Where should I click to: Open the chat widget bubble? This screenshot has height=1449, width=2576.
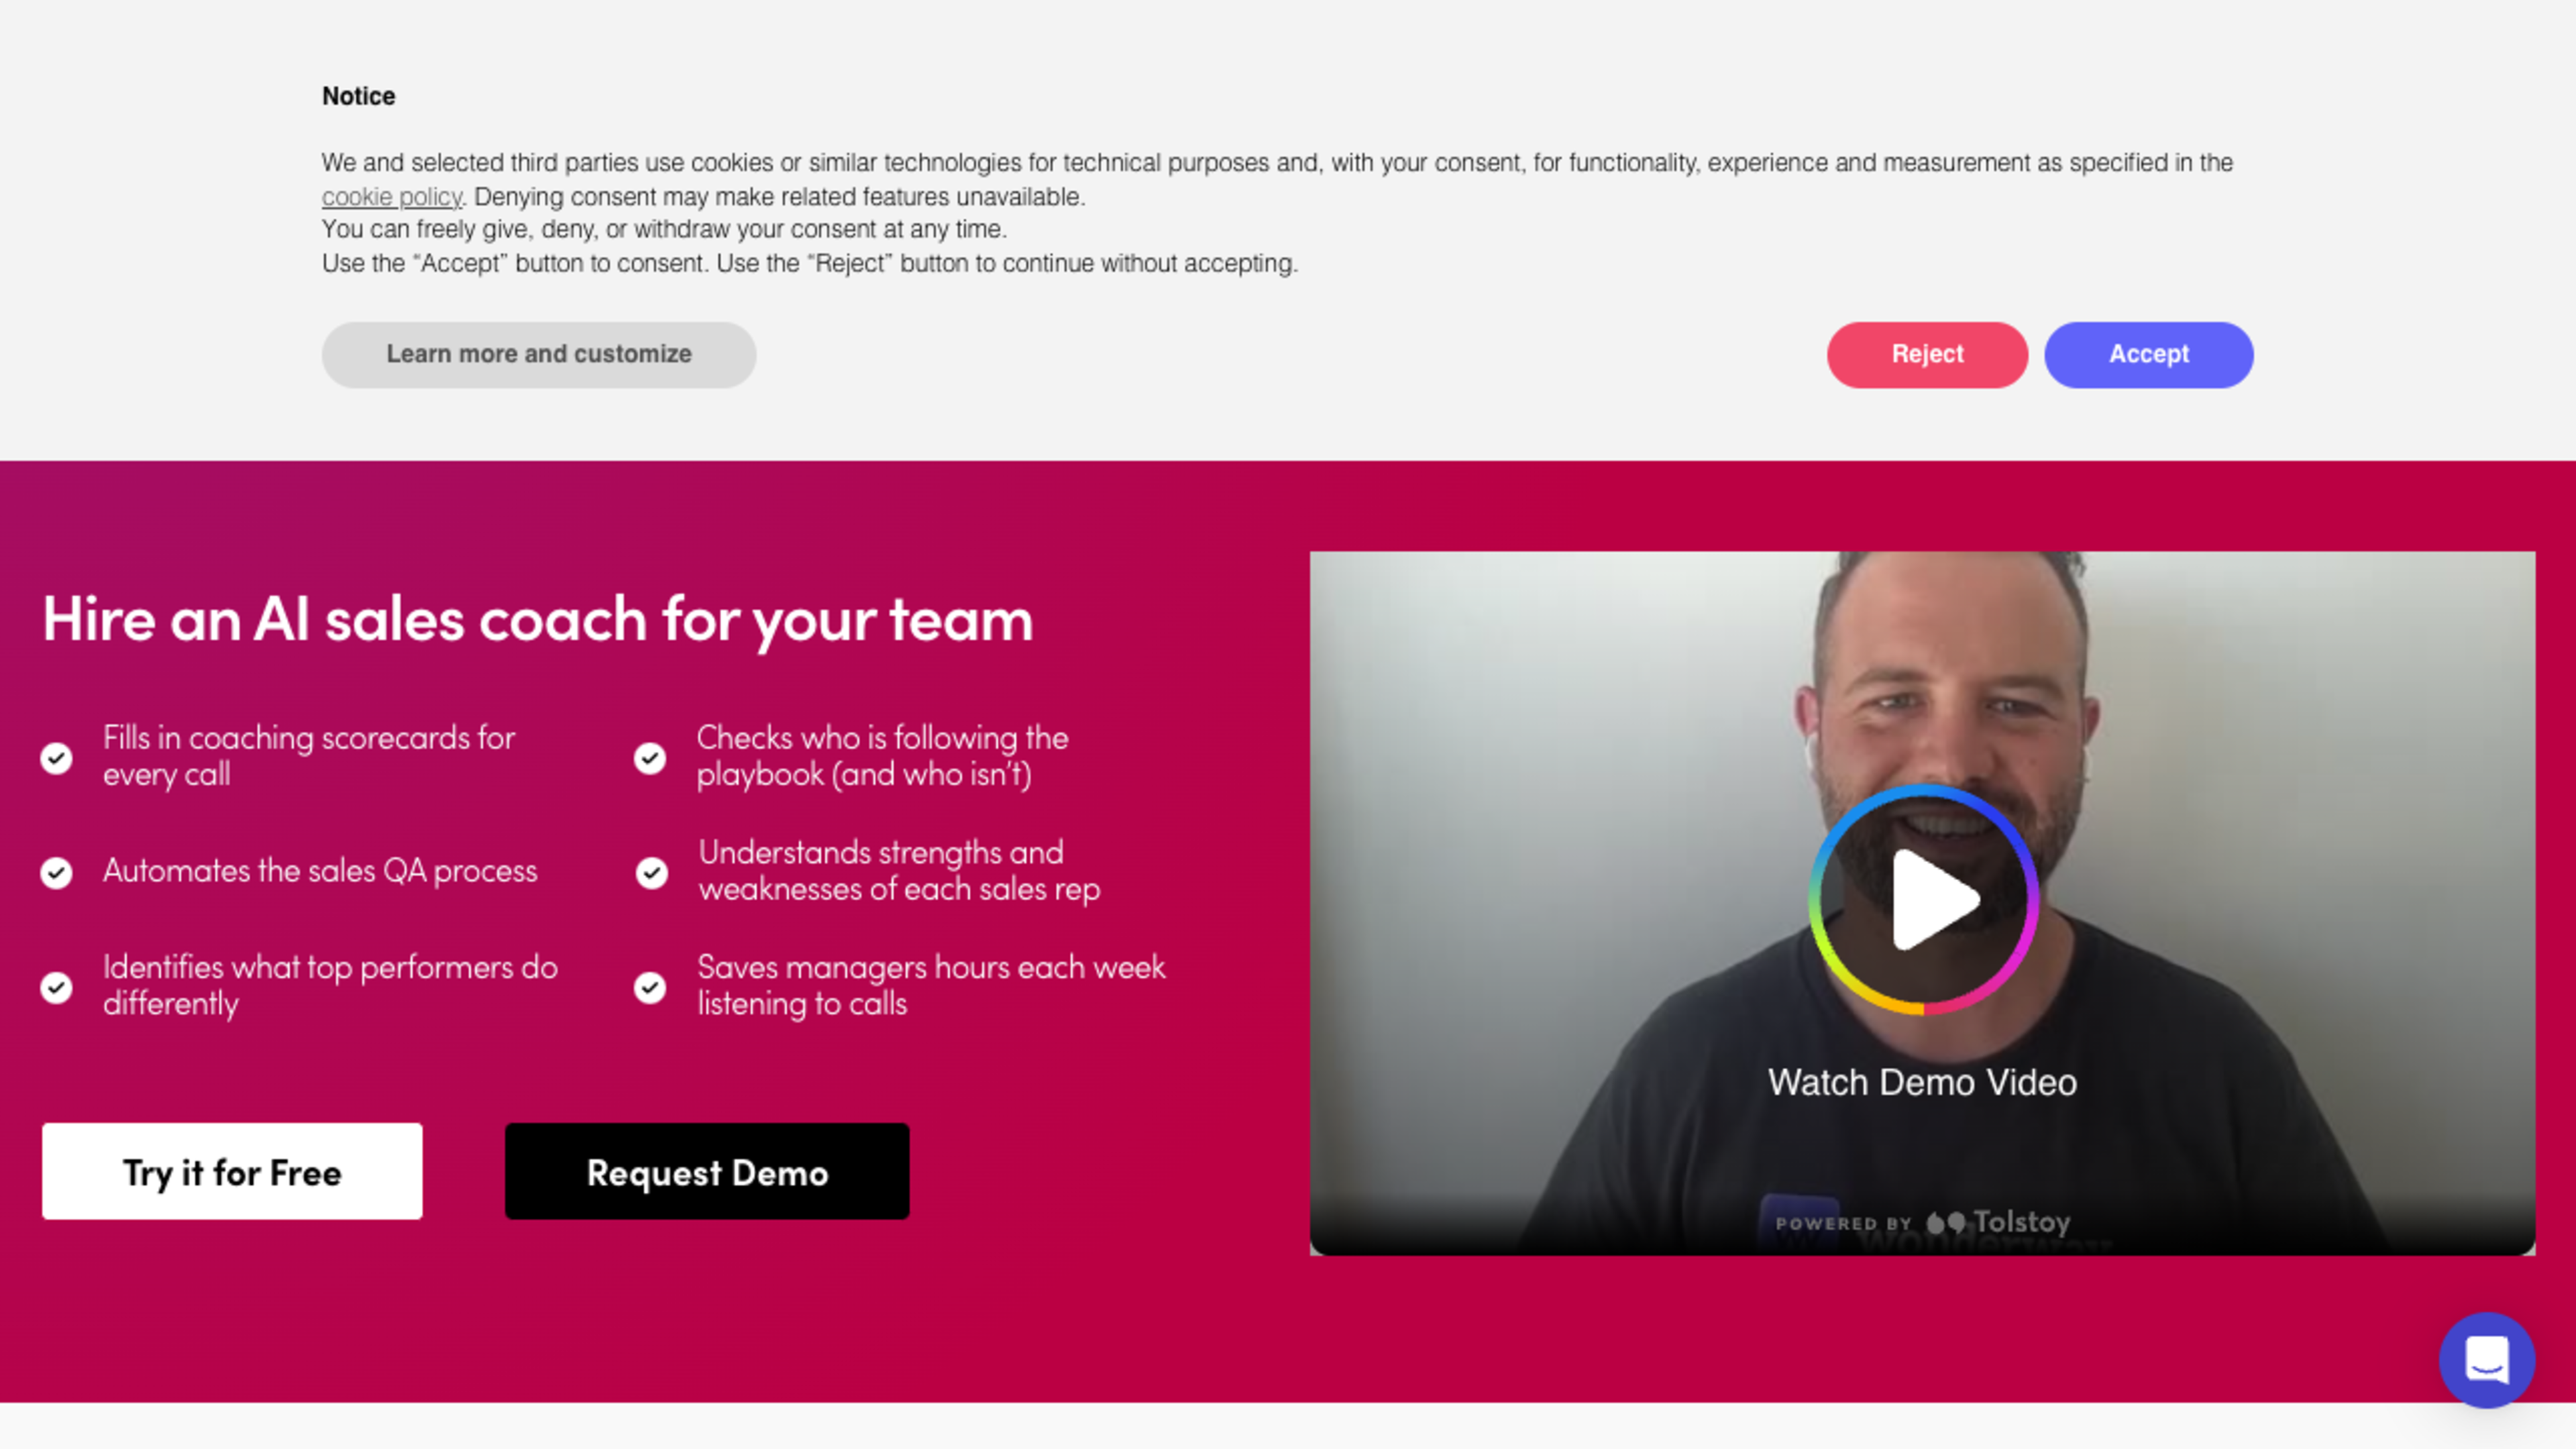coord(2487,1360)
